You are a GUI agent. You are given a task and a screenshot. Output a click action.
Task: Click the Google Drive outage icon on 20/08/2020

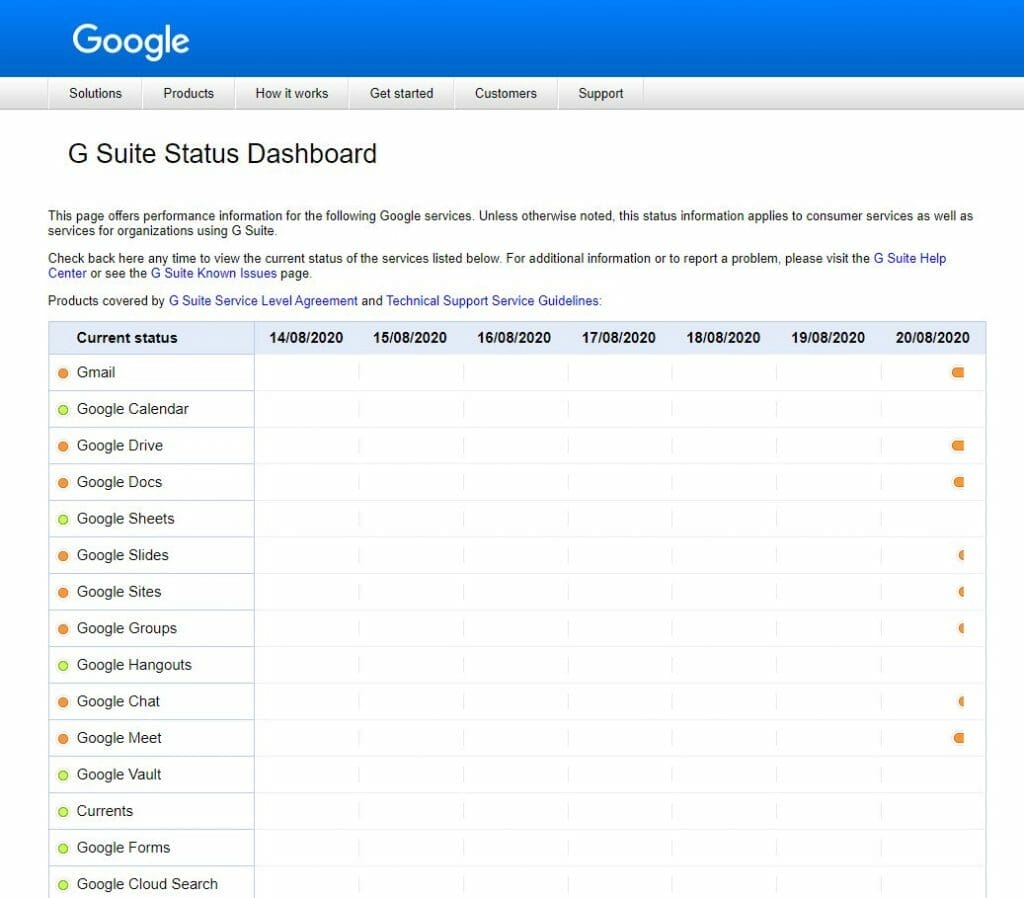[x=957, y=445]
